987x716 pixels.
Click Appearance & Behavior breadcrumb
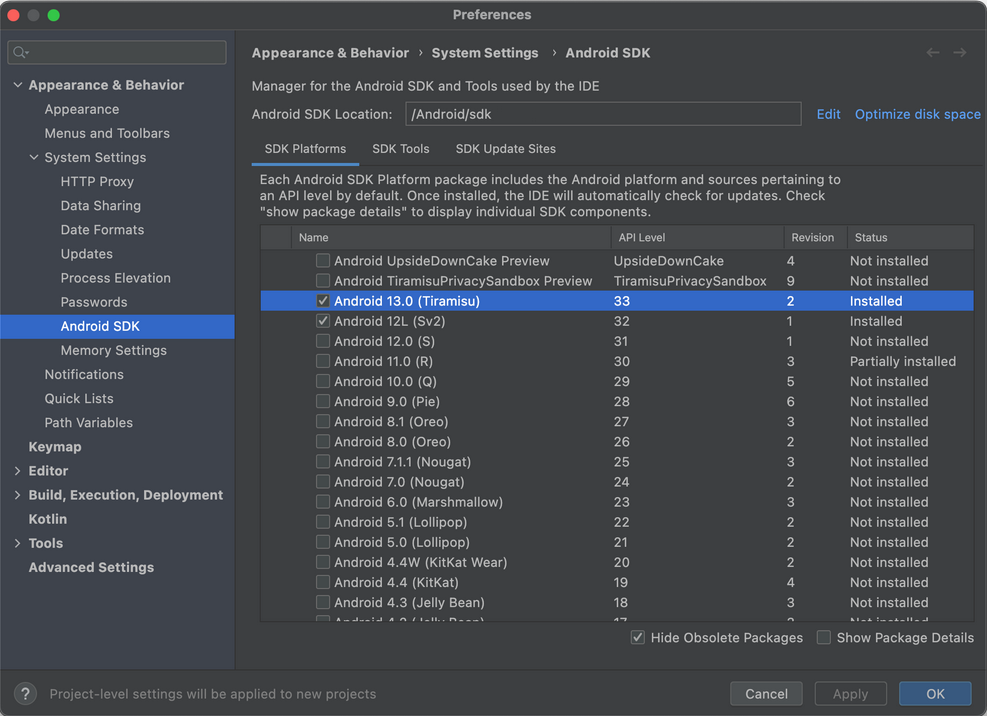(330, 53)
